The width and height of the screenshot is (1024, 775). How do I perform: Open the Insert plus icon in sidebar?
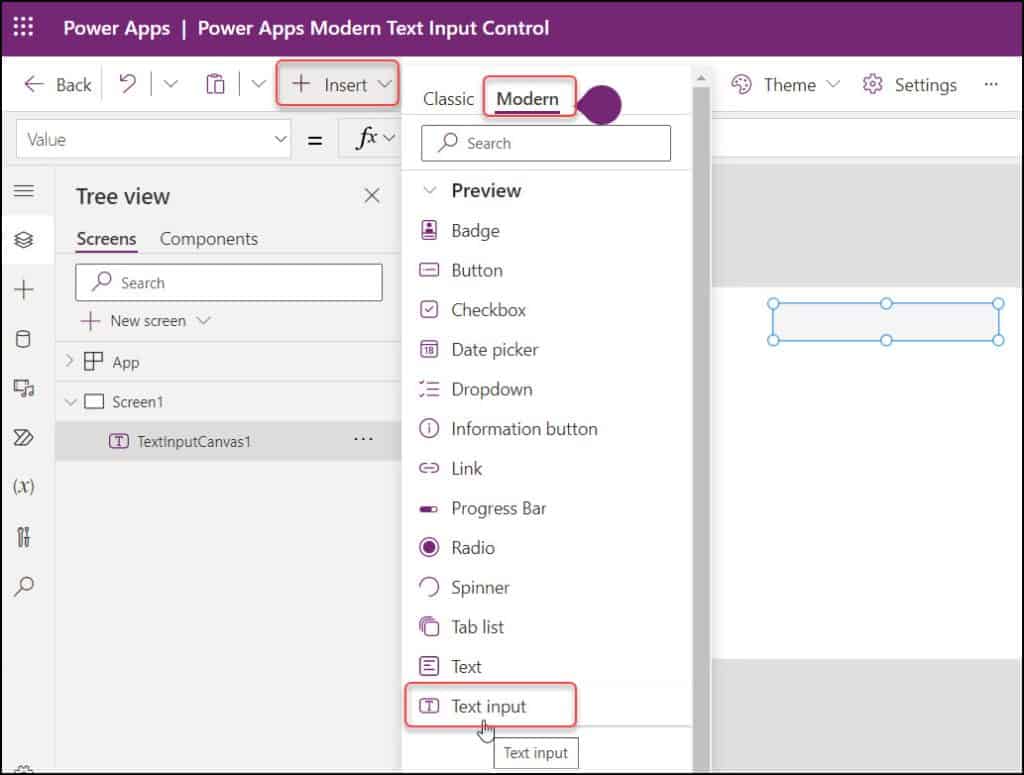[24, 289]
